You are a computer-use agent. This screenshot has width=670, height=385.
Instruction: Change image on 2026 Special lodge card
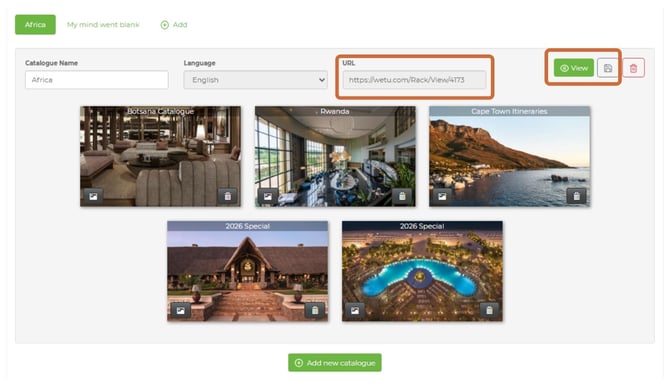pos(180,311)
